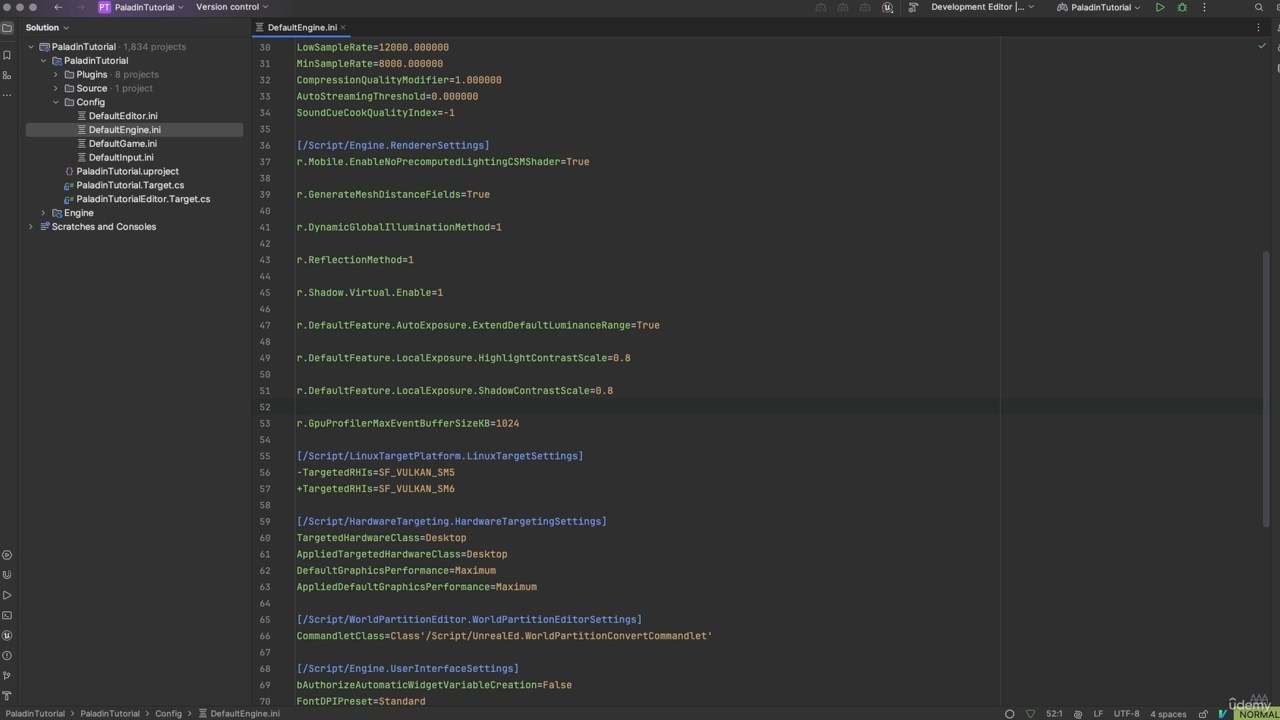Open DefaultEditor.ini in the tree
This screenshot has height=720, width=1280.
coord(123,116)
